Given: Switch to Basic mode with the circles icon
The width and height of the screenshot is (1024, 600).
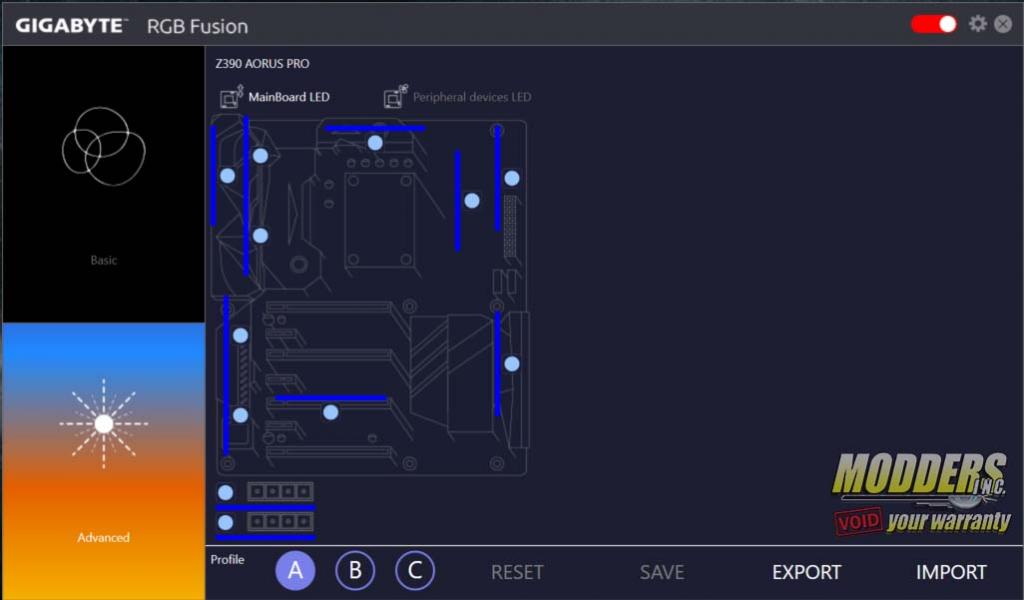Looking at the screenshot, I should (x=103, y=146).
